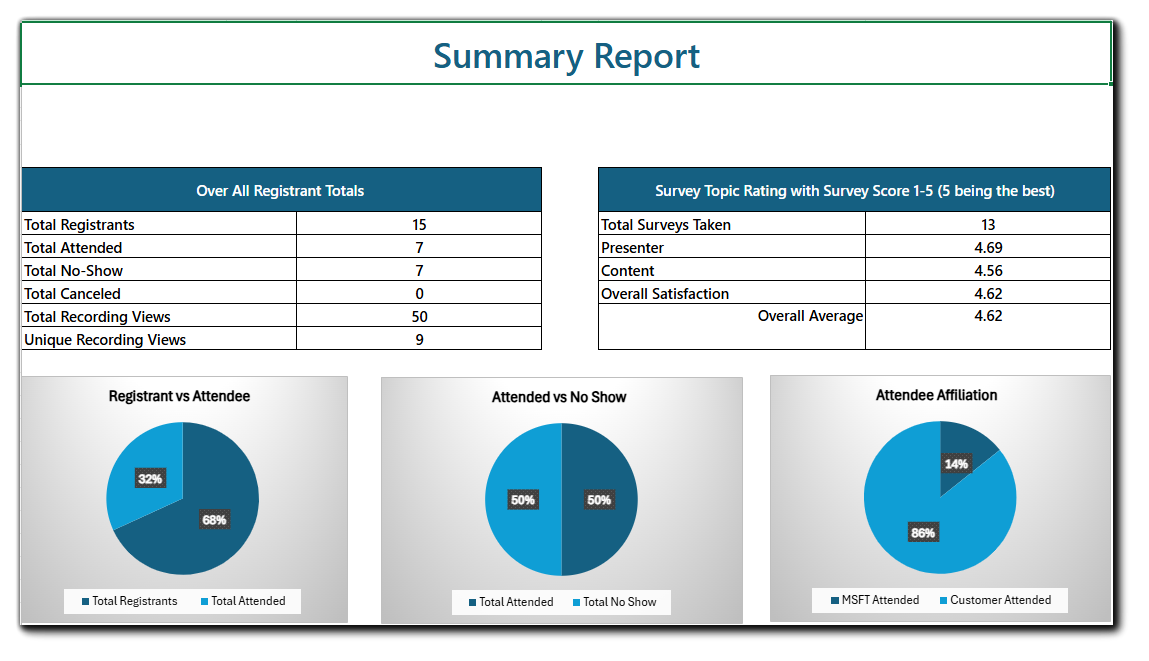Viewport: 1149px width, 661px height.
Task: Select the Overall Average label cell
Action: [810, 315]
